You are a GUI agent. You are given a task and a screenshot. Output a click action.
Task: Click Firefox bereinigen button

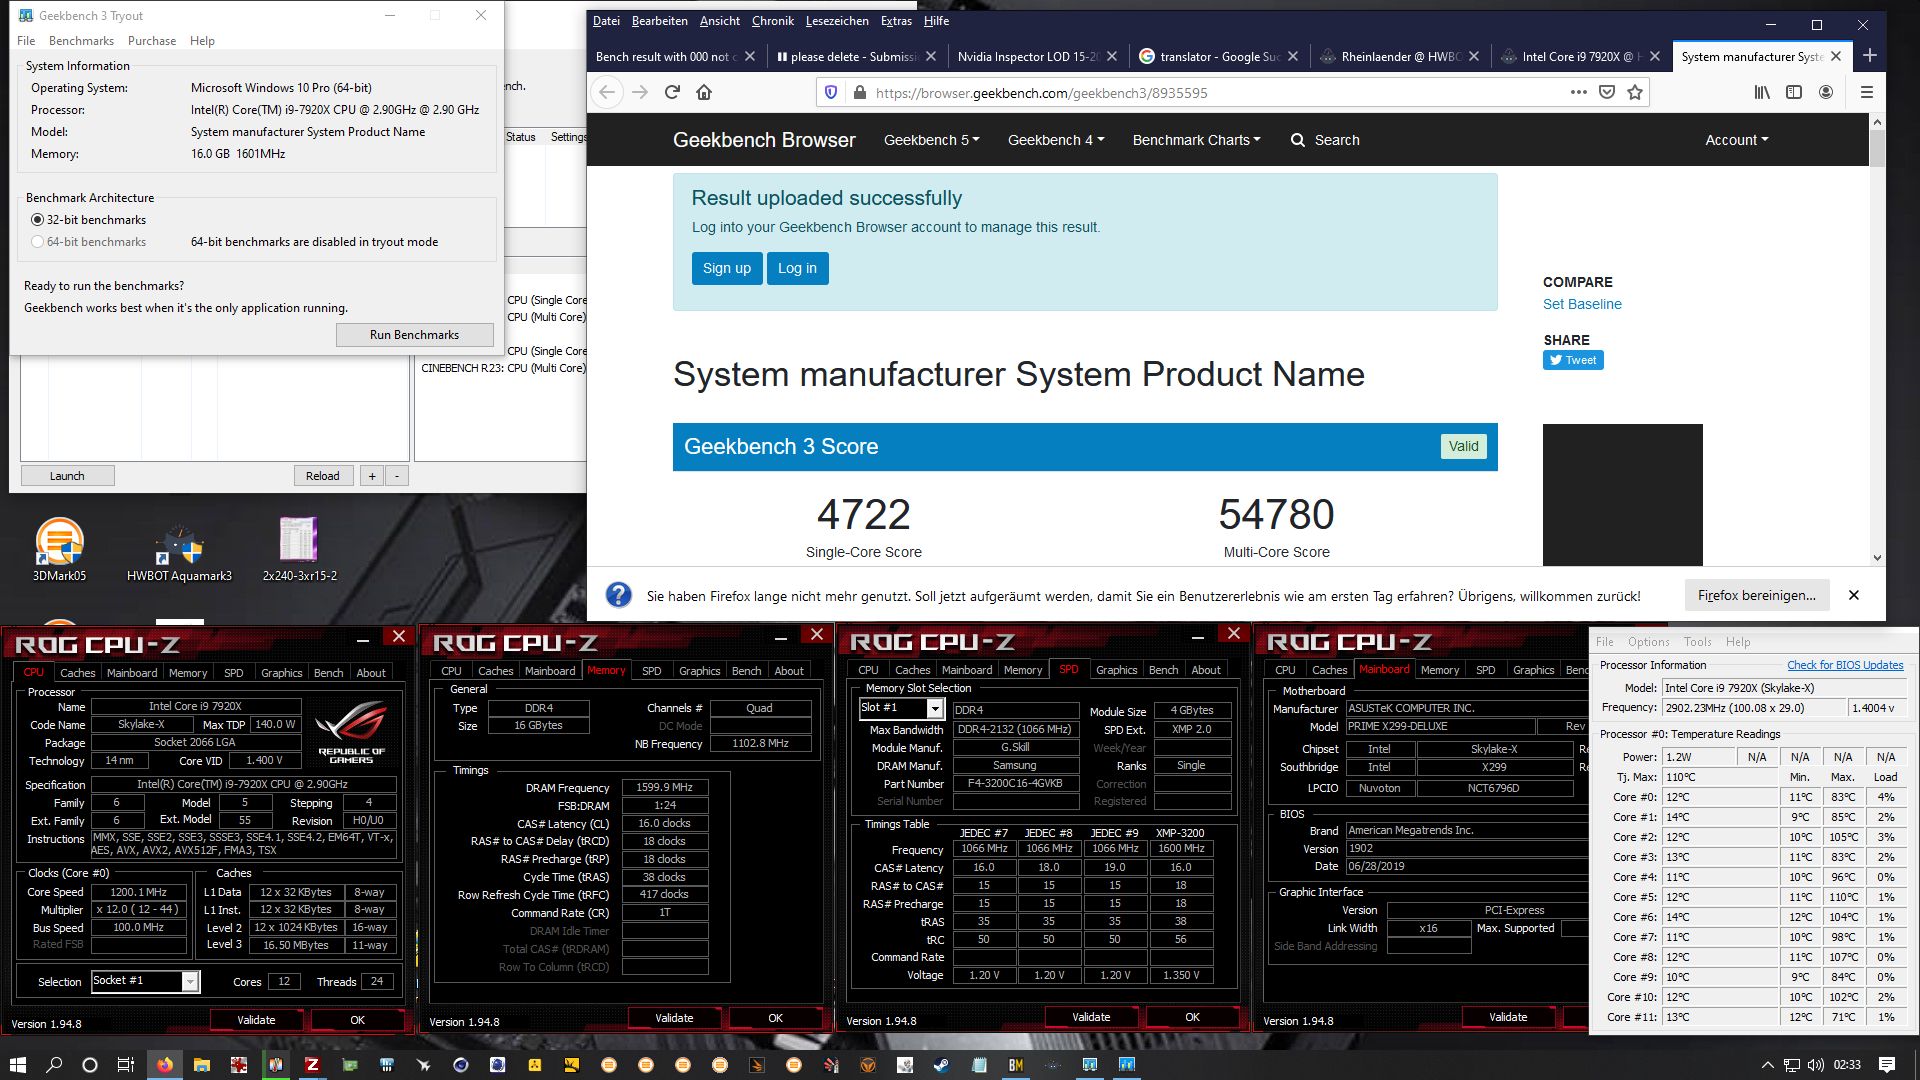1756,595
